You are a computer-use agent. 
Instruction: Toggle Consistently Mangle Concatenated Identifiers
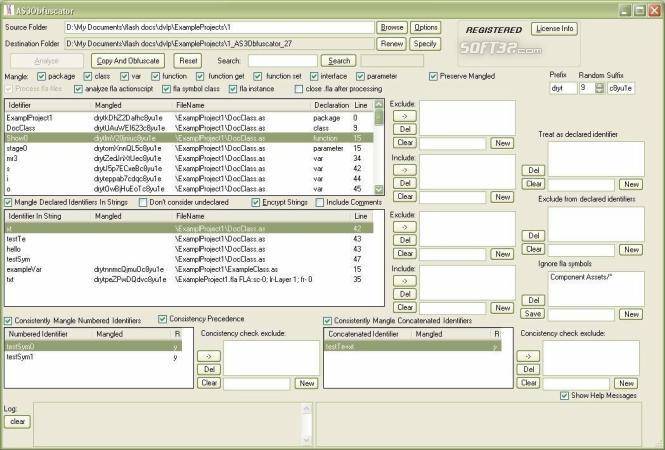[x=327, y=321]
